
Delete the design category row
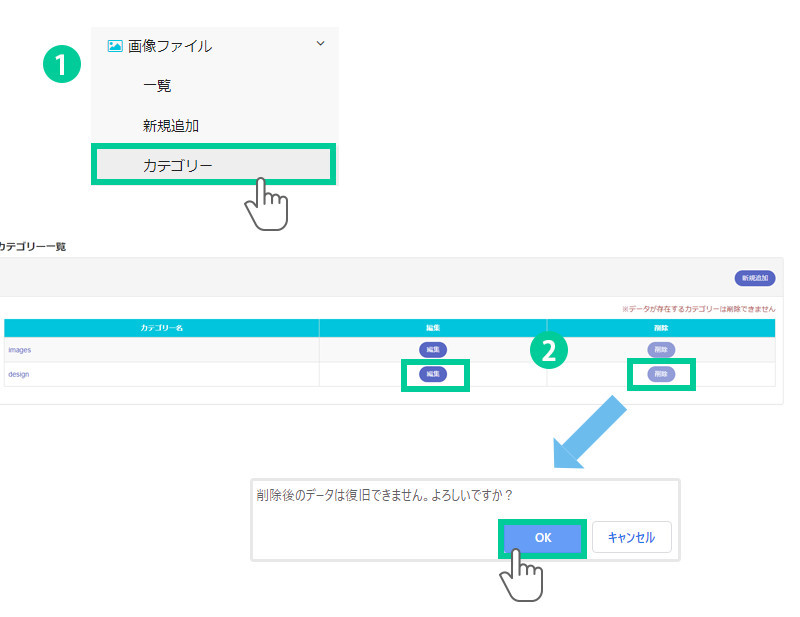click(x=660, y=374)
